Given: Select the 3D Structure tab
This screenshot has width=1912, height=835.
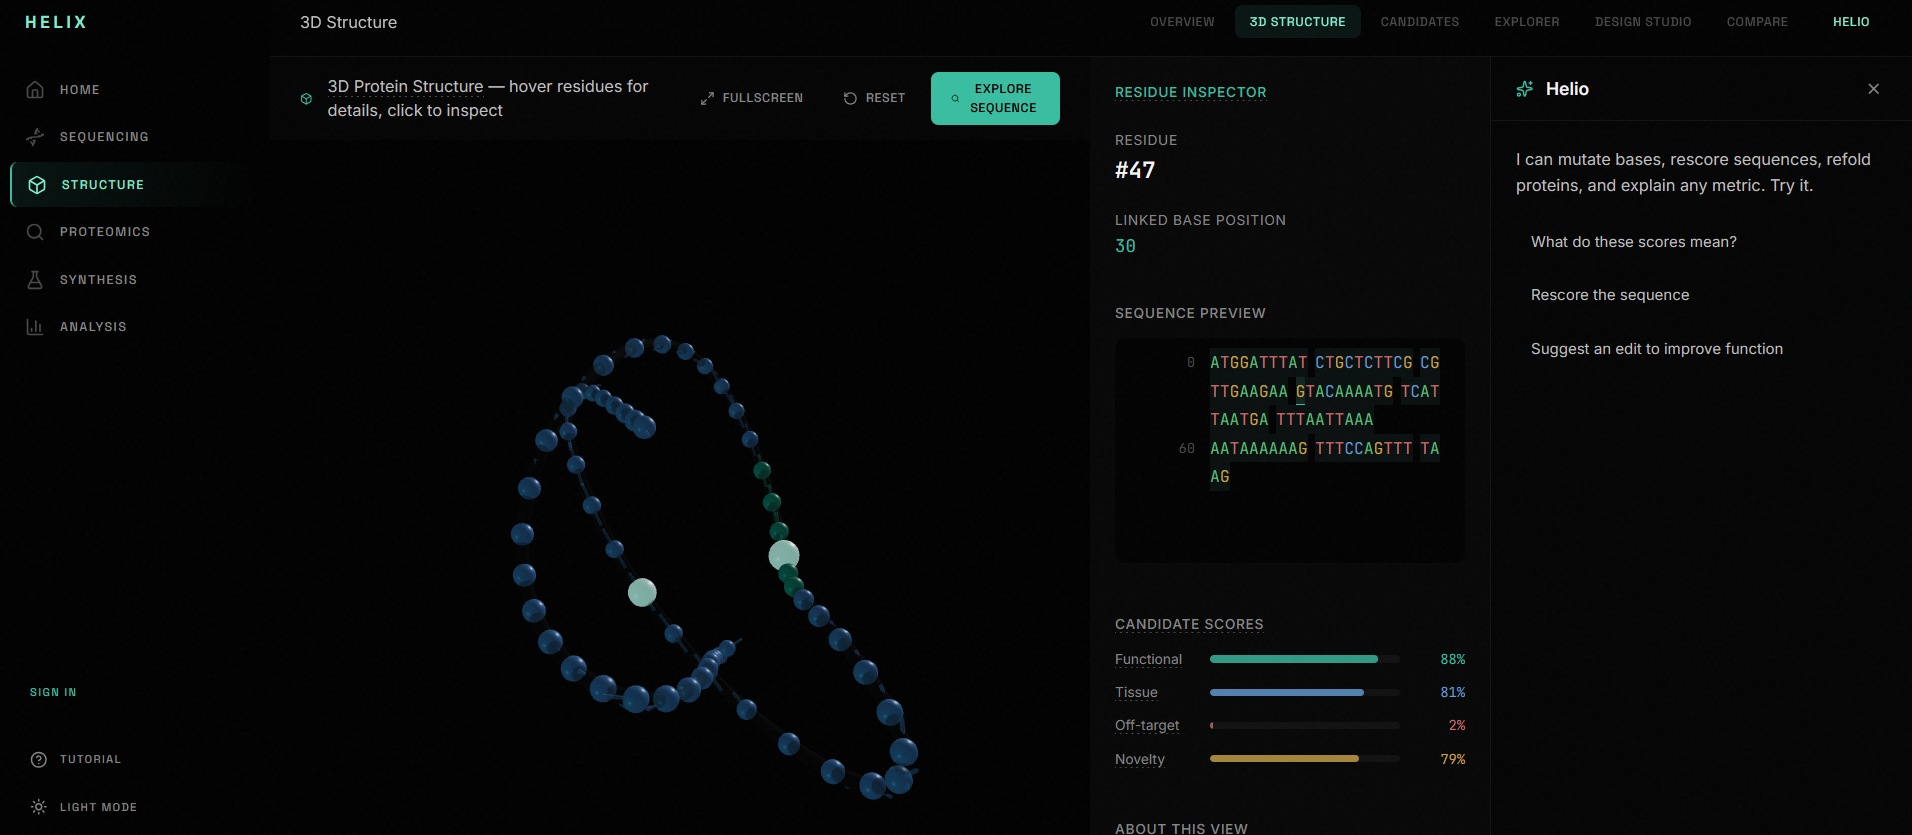Looking at the screenshot, I should (x=1297, y=22).
